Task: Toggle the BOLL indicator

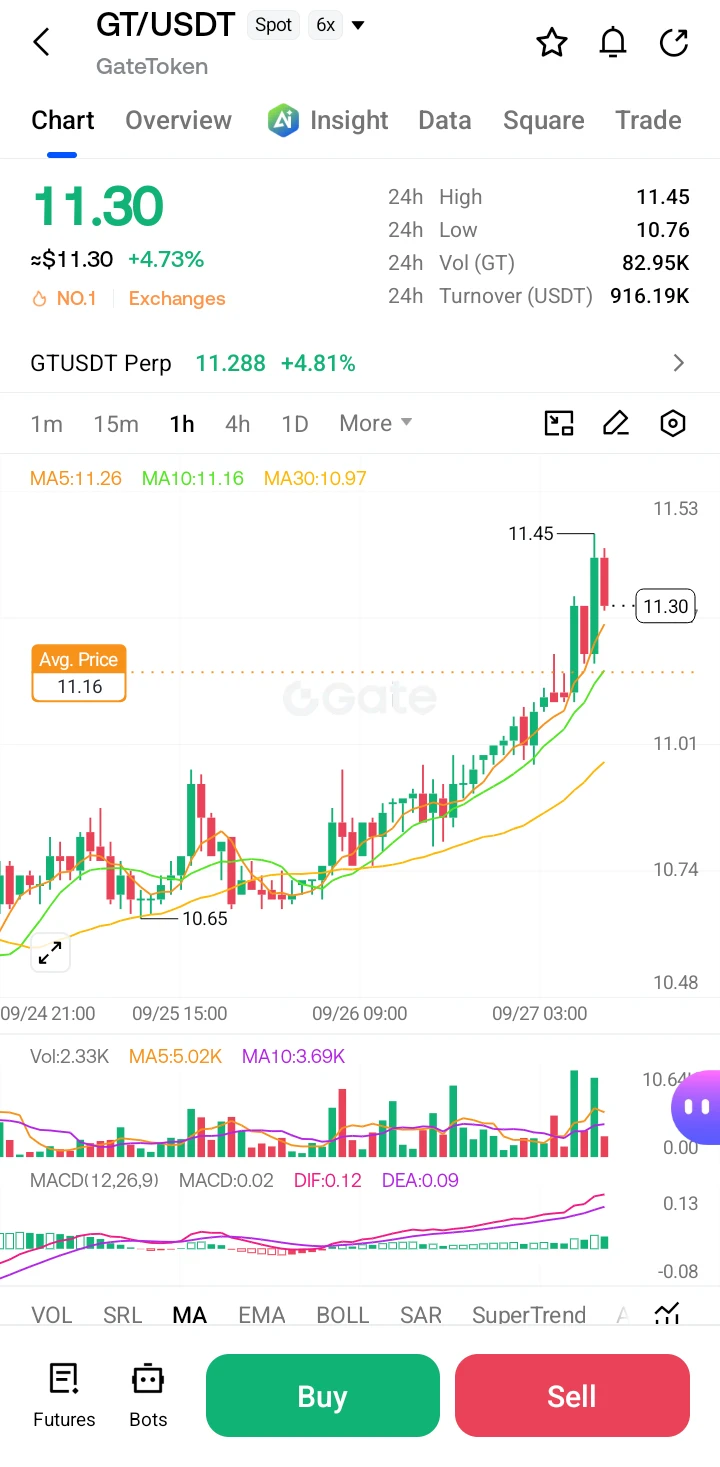Action: click(x=343, y=1315)
